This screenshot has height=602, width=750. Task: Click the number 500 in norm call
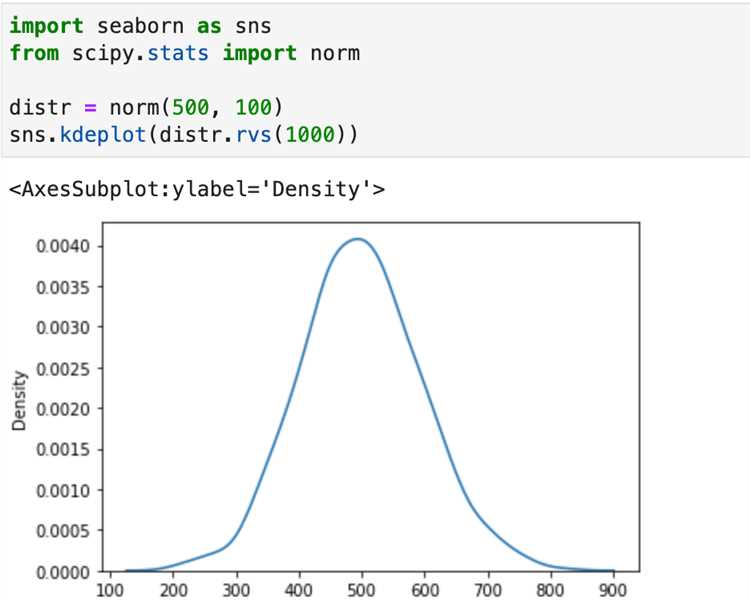pyautogui.click(x=190, y=107)
